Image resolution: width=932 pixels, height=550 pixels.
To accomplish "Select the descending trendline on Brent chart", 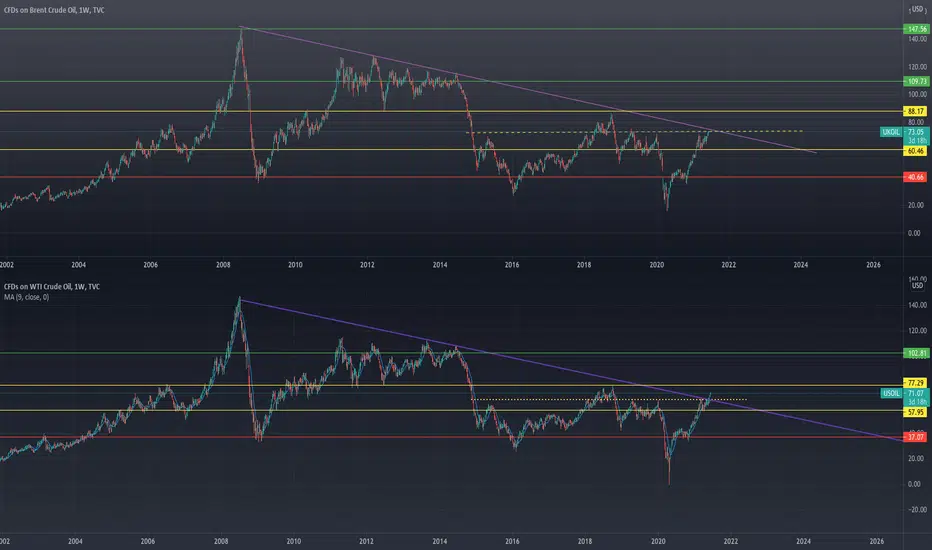I will (x=528, y=89).
